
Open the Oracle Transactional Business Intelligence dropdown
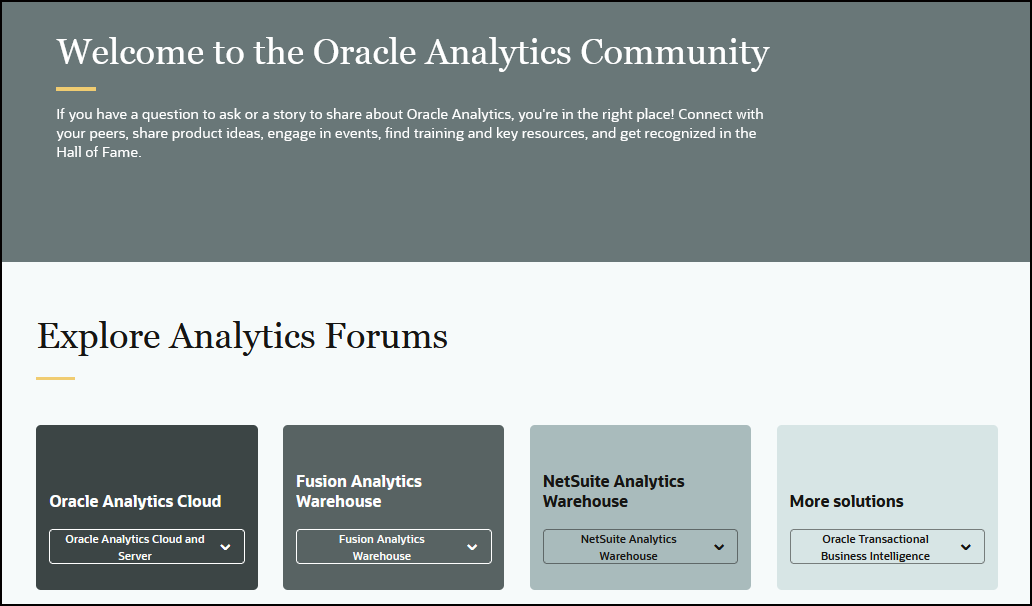tap(886, 546)
